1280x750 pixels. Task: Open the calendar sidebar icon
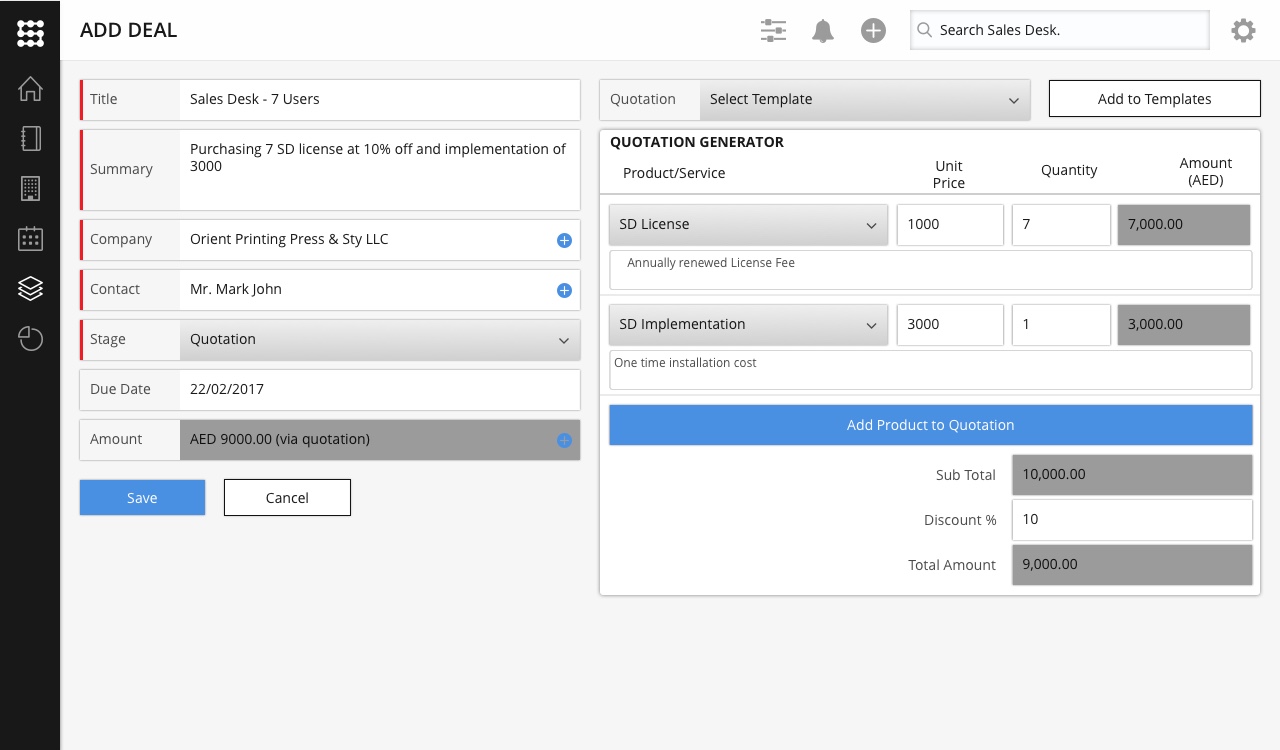click(30, 238)
